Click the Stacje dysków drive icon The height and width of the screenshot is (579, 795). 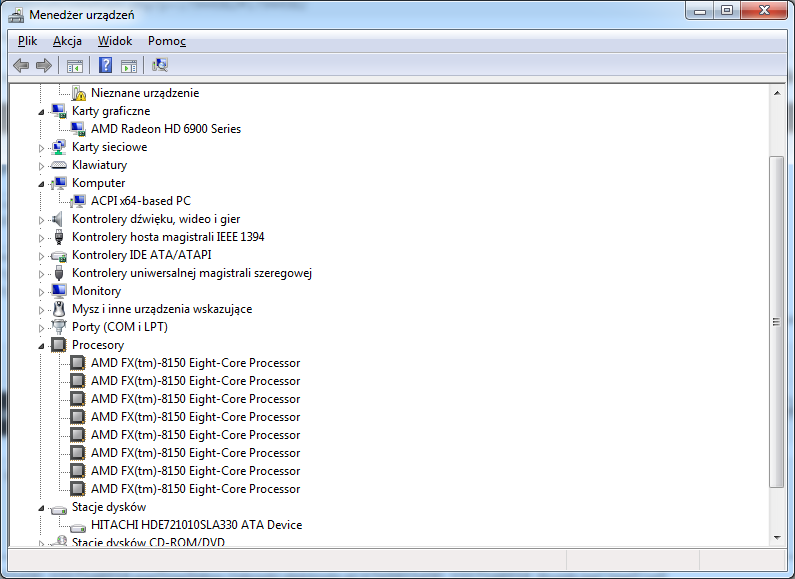[59, 509]
